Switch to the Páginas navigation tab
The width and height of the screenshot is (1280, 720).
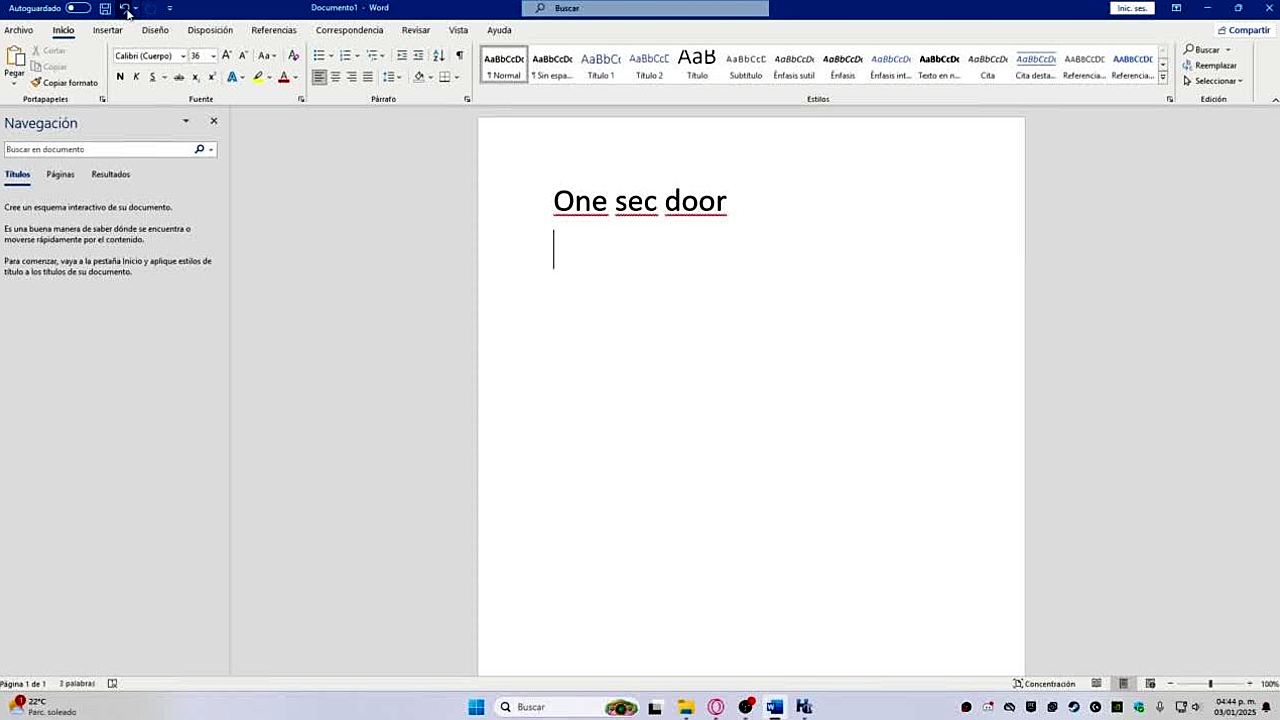pos(60,174)
